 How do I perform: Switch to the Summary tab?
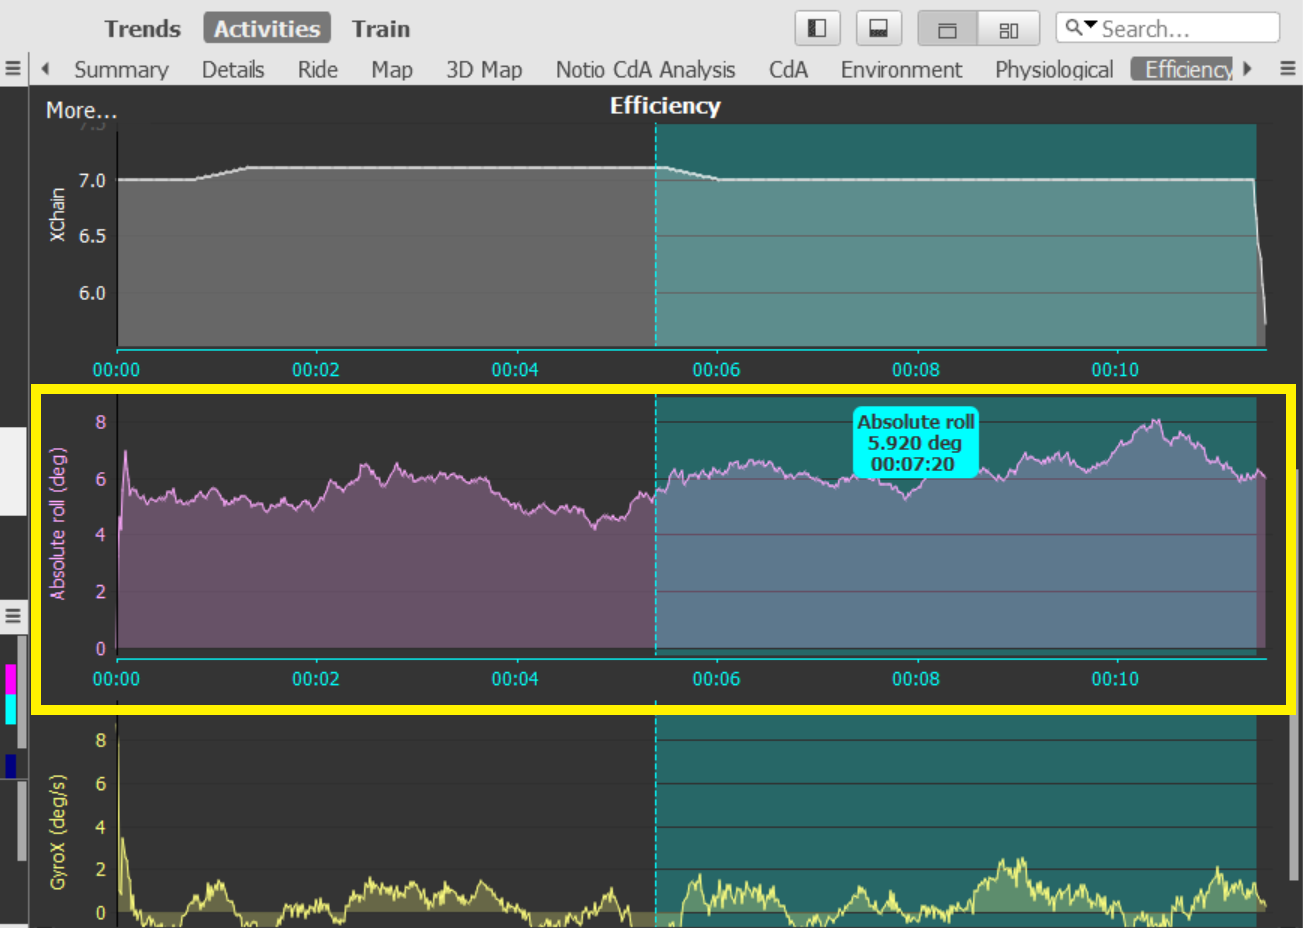pyautogui.click(x=121, y=69)
